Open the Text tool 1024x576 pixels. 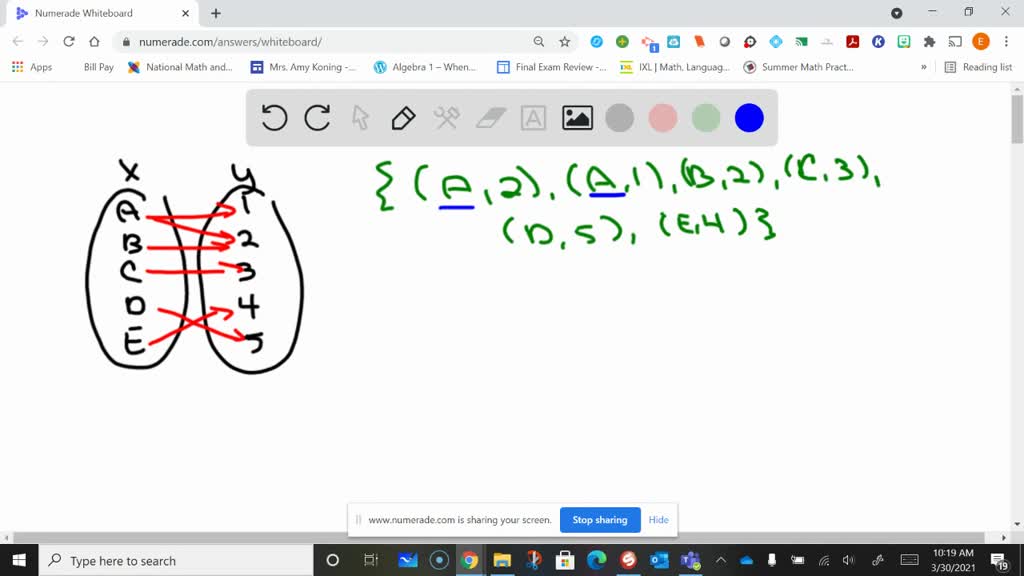(531, 117)
